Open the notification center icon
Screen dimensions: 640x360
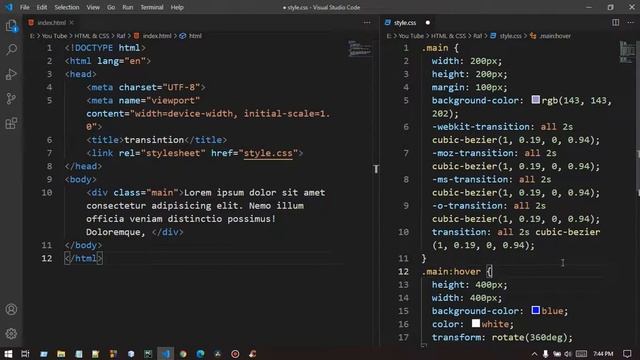pyautogui.click(x=627, y=353)
